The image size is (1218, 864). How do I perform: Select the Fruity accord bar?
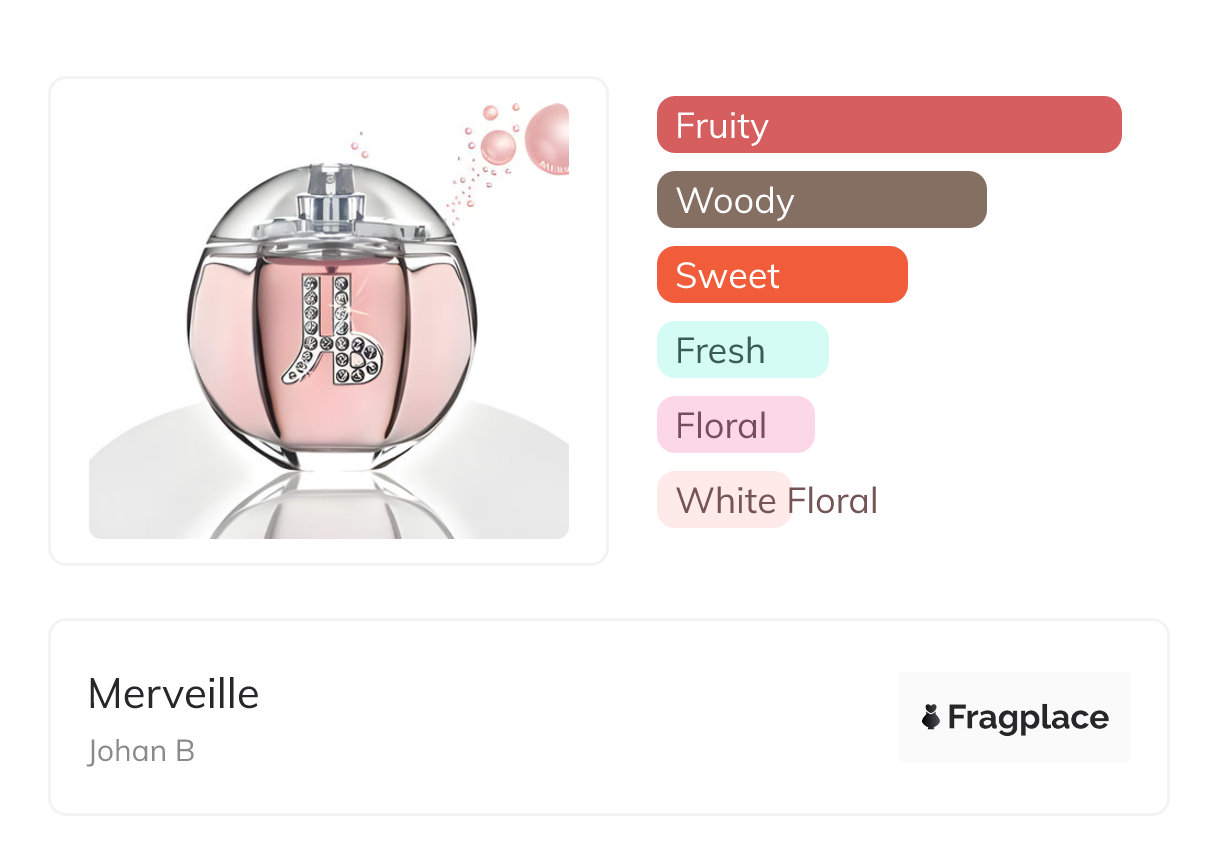point(888,125)
